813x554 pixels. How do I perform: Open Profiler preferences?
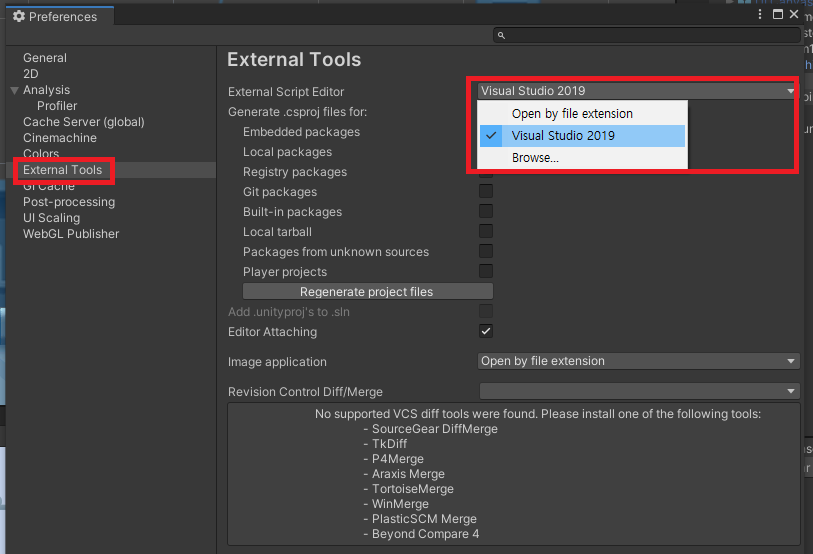(57, 106)
